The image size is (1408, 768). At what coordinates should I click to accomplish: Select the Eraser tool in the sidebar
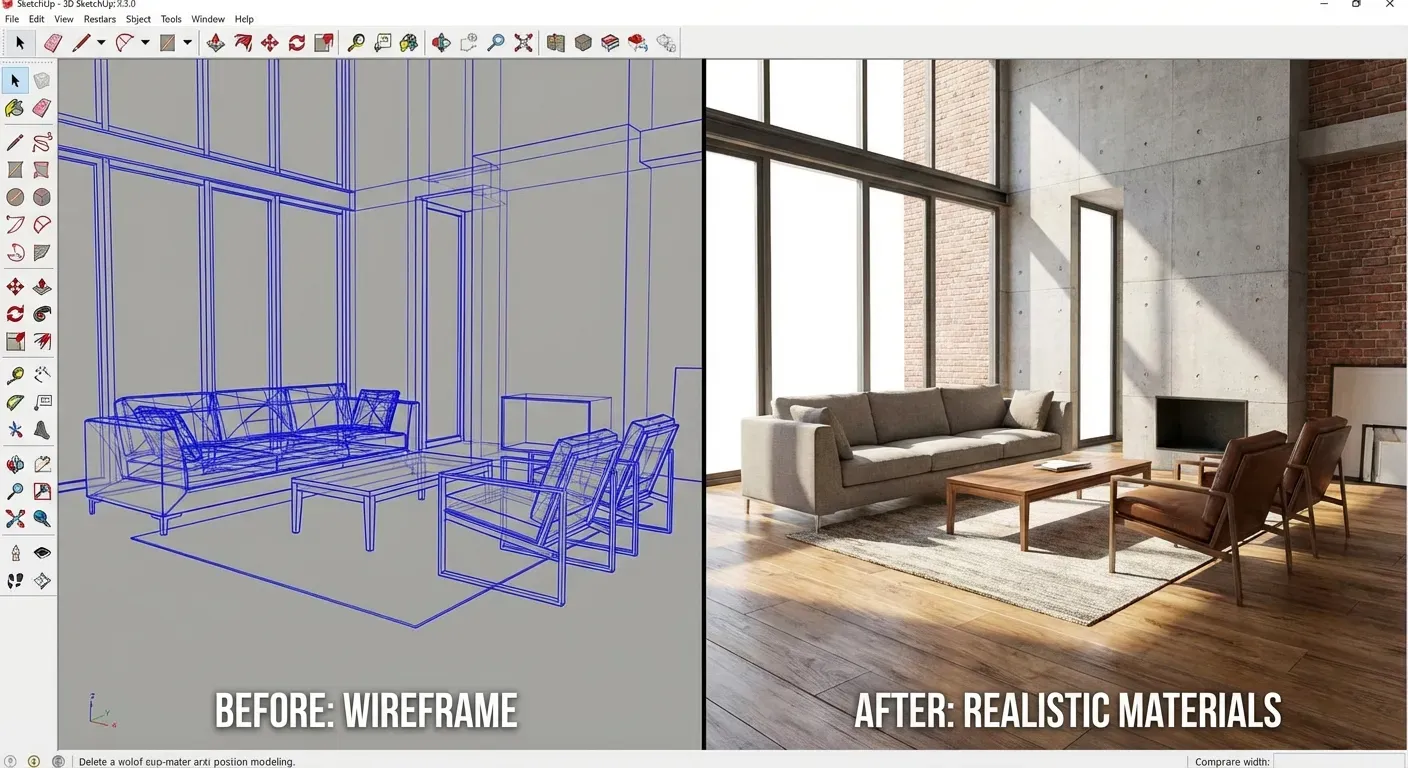(42, 107)
